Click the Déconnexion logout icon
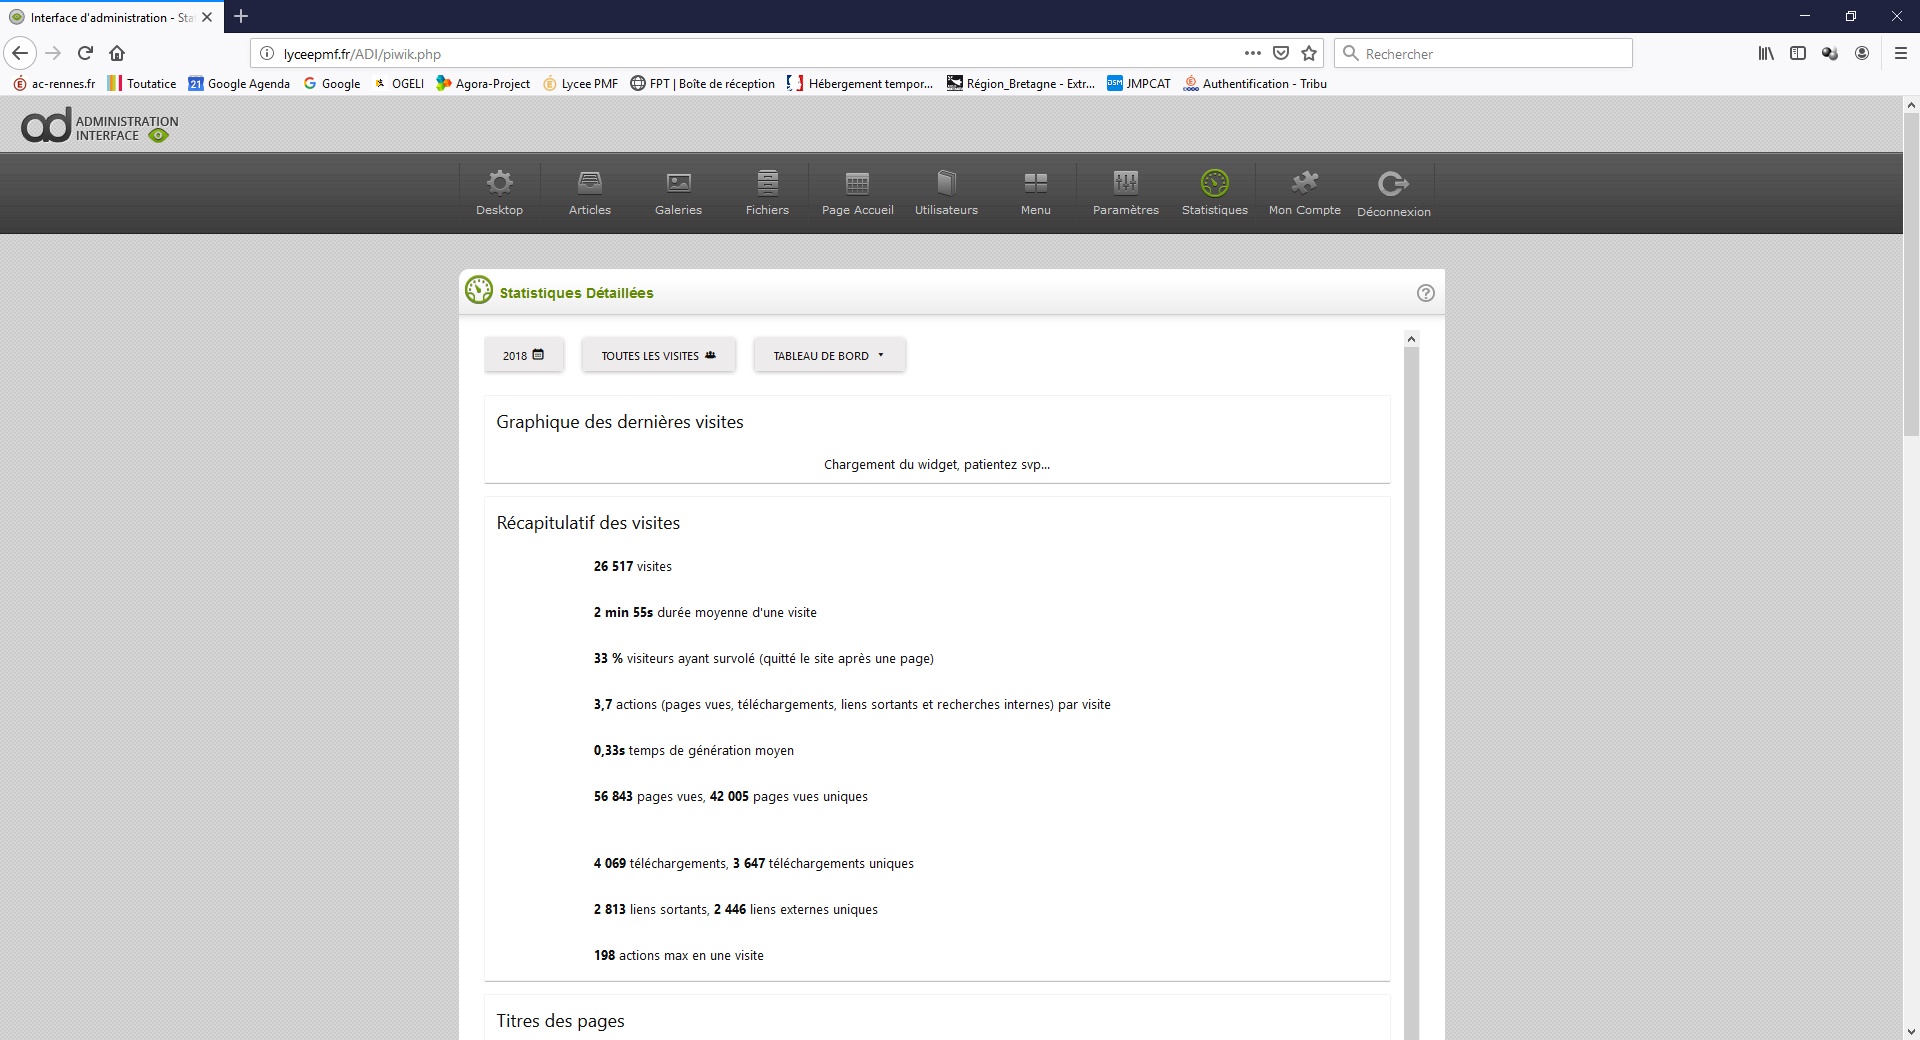The height and width of the screenshot is (1040, 1920). (x=1393, y=184)
